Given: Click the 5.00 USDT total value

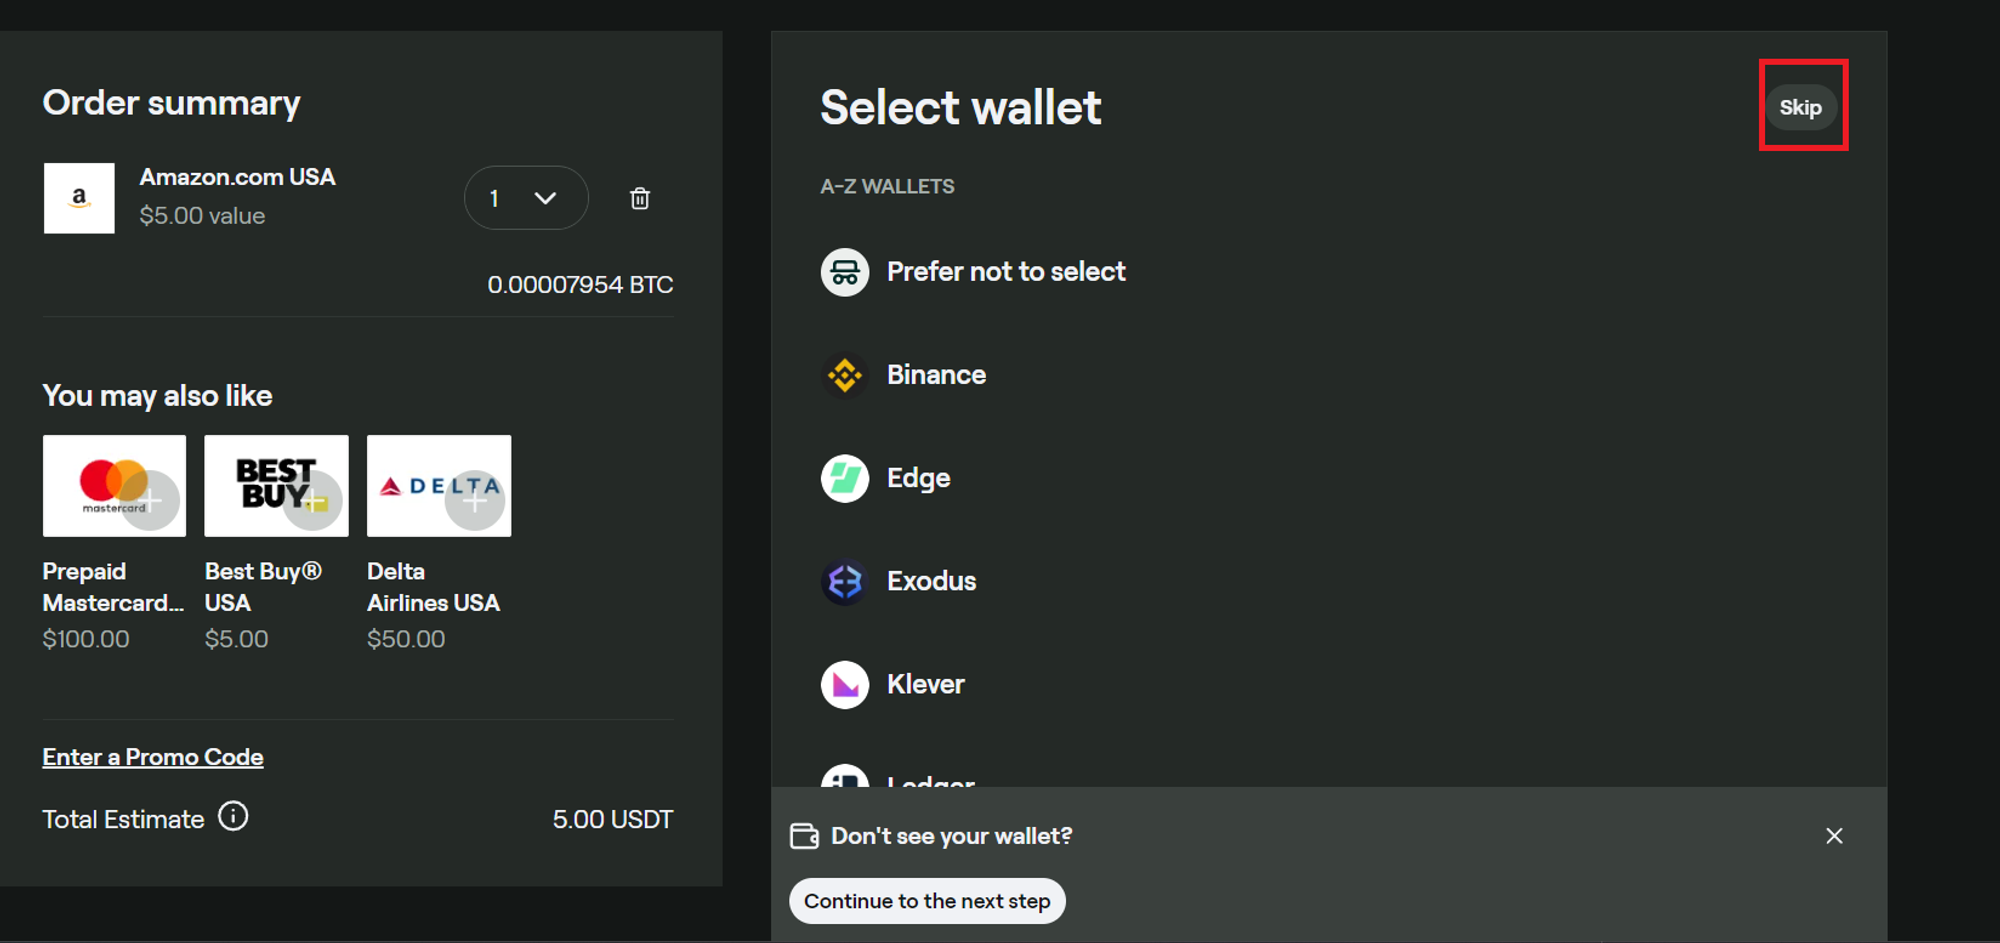Looking at the screenshot, I should [x=612, y=819].
